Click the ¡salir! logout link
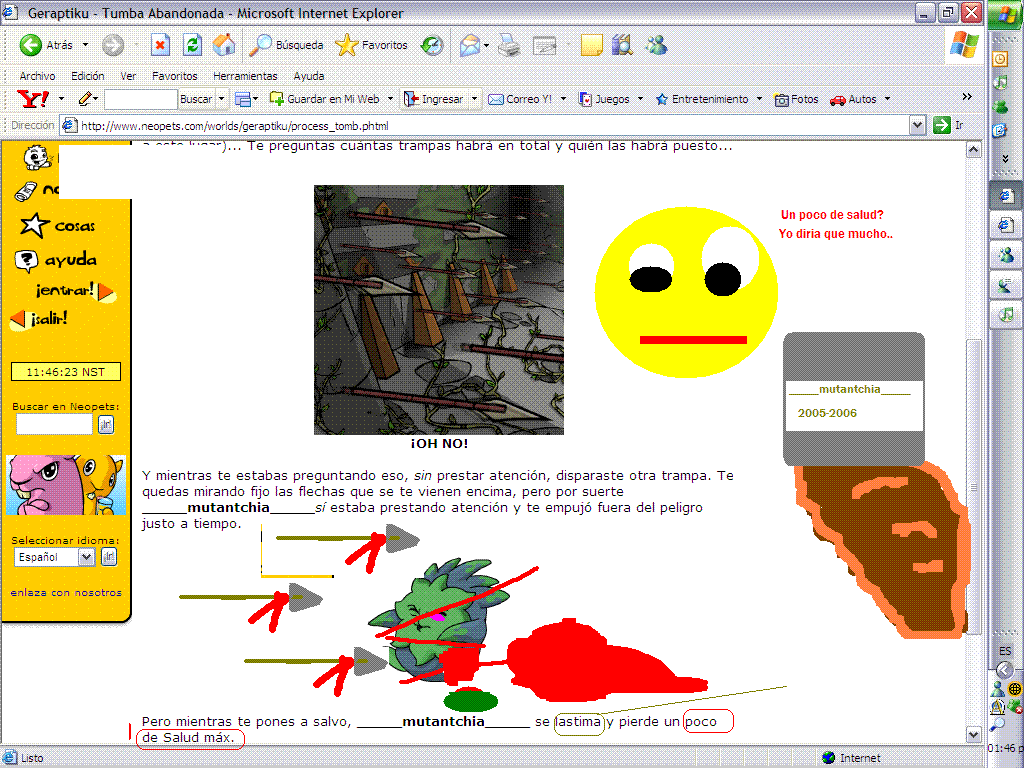 (x=39, y=319)
